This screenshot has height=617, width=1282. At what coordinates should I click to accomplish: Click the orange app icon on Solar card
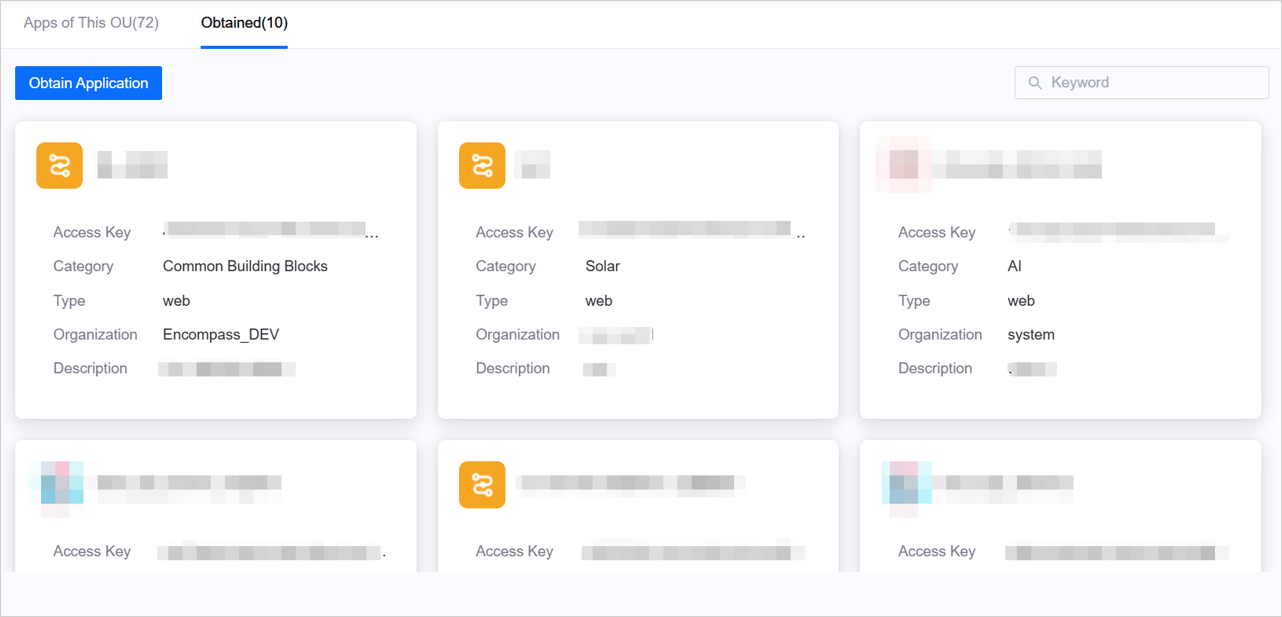point(482,165)
